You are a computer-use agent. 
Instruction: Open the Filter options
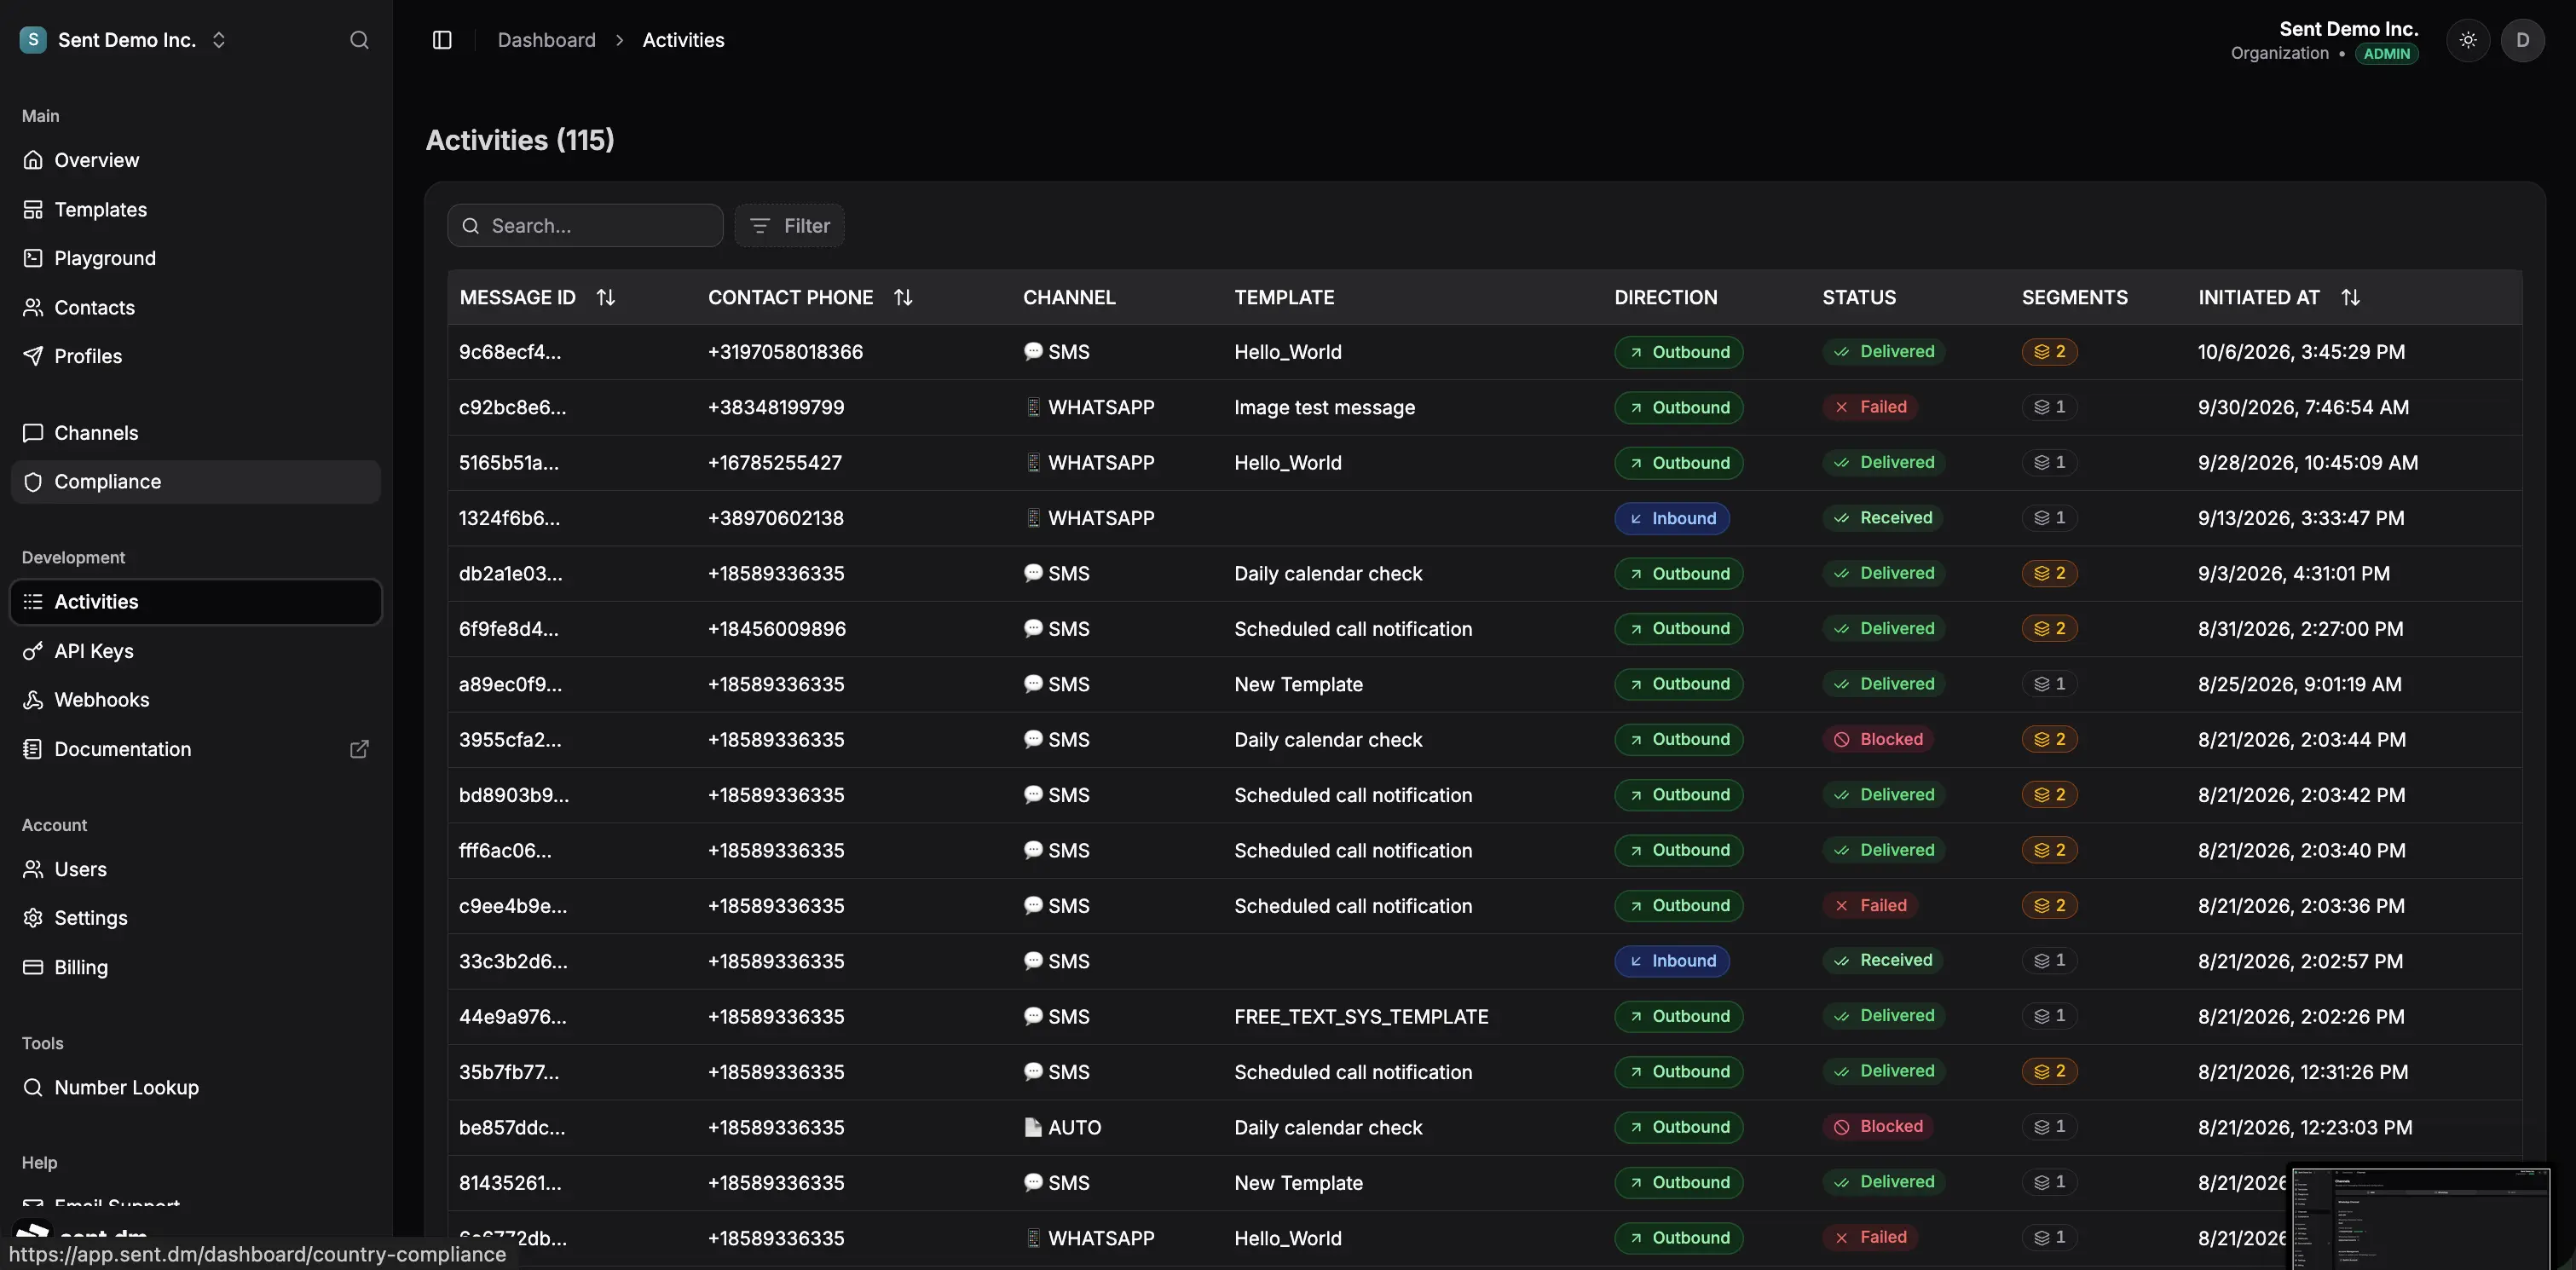click(x=789, y=225)
